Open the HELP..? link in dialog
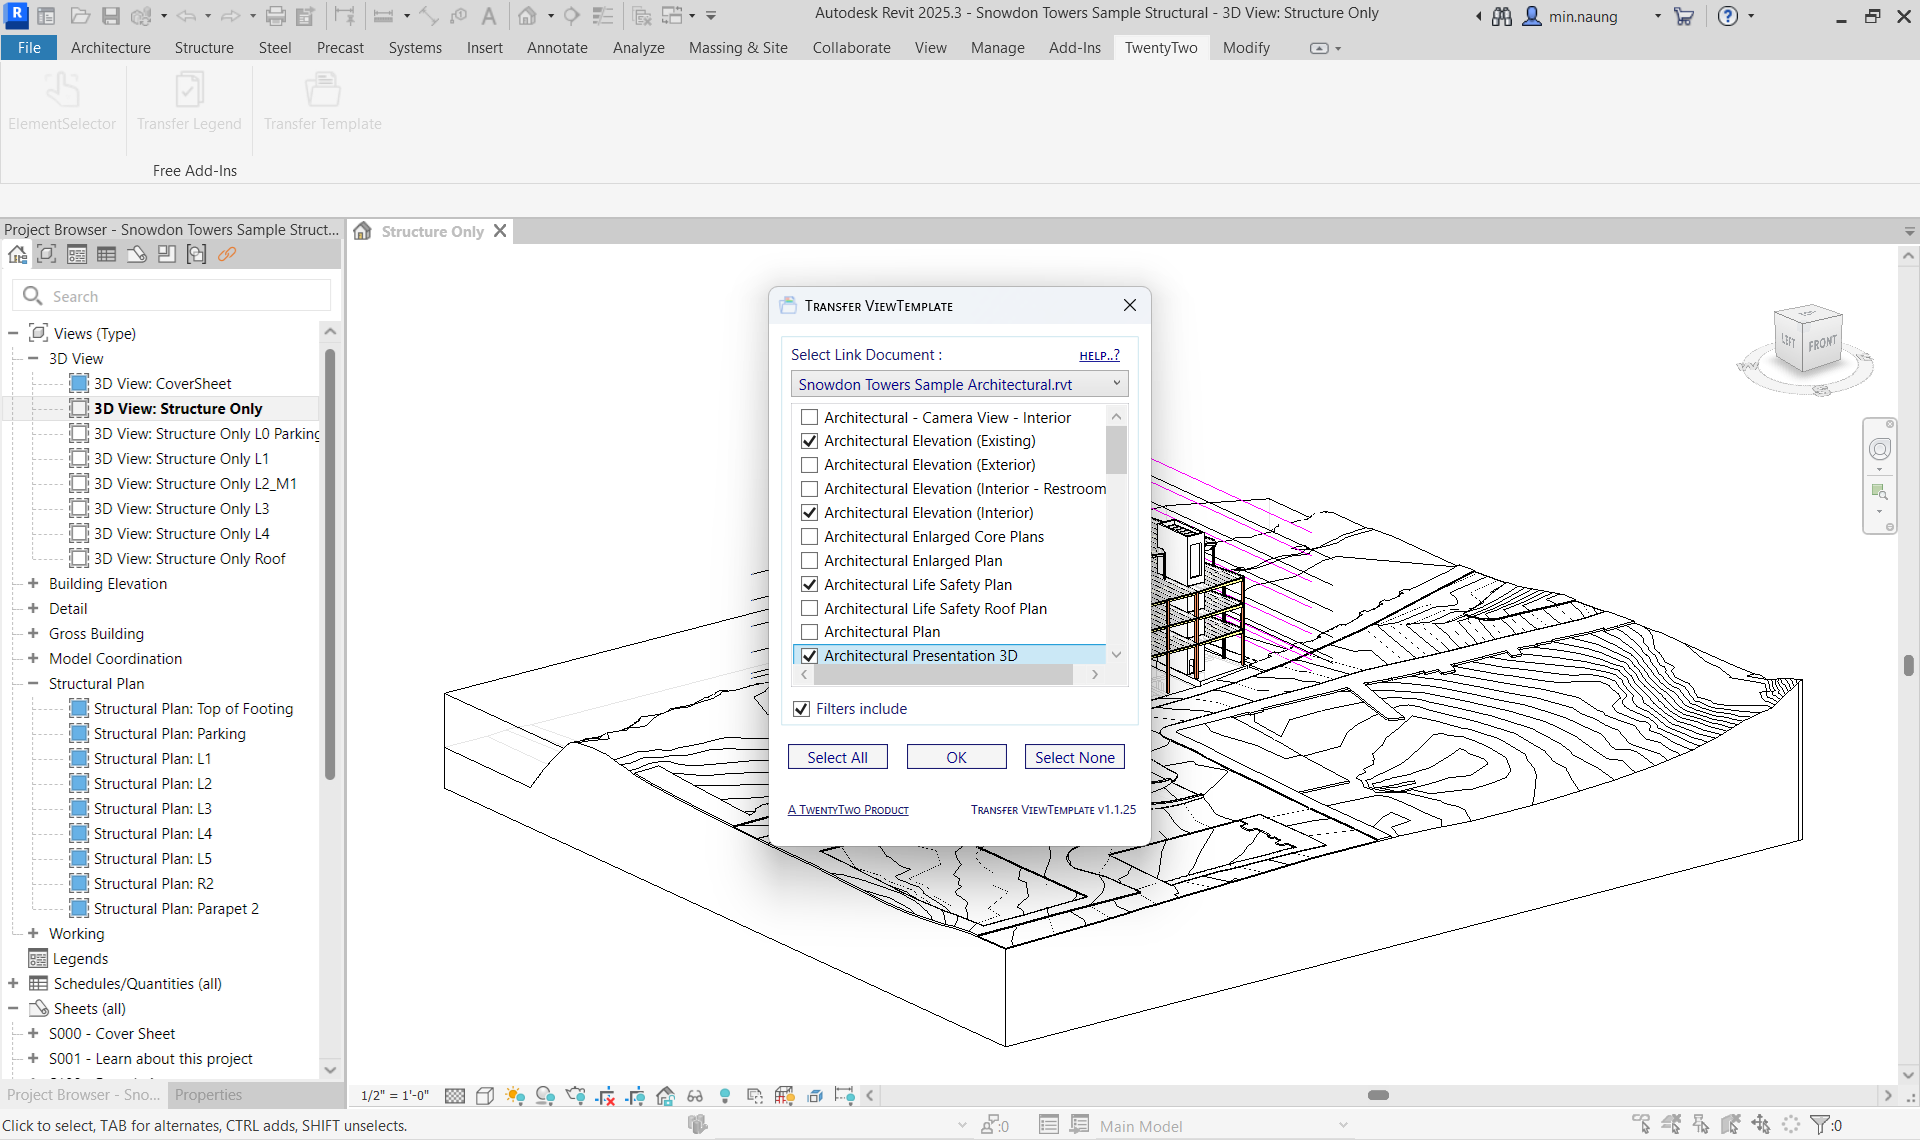 [1099, 356]
